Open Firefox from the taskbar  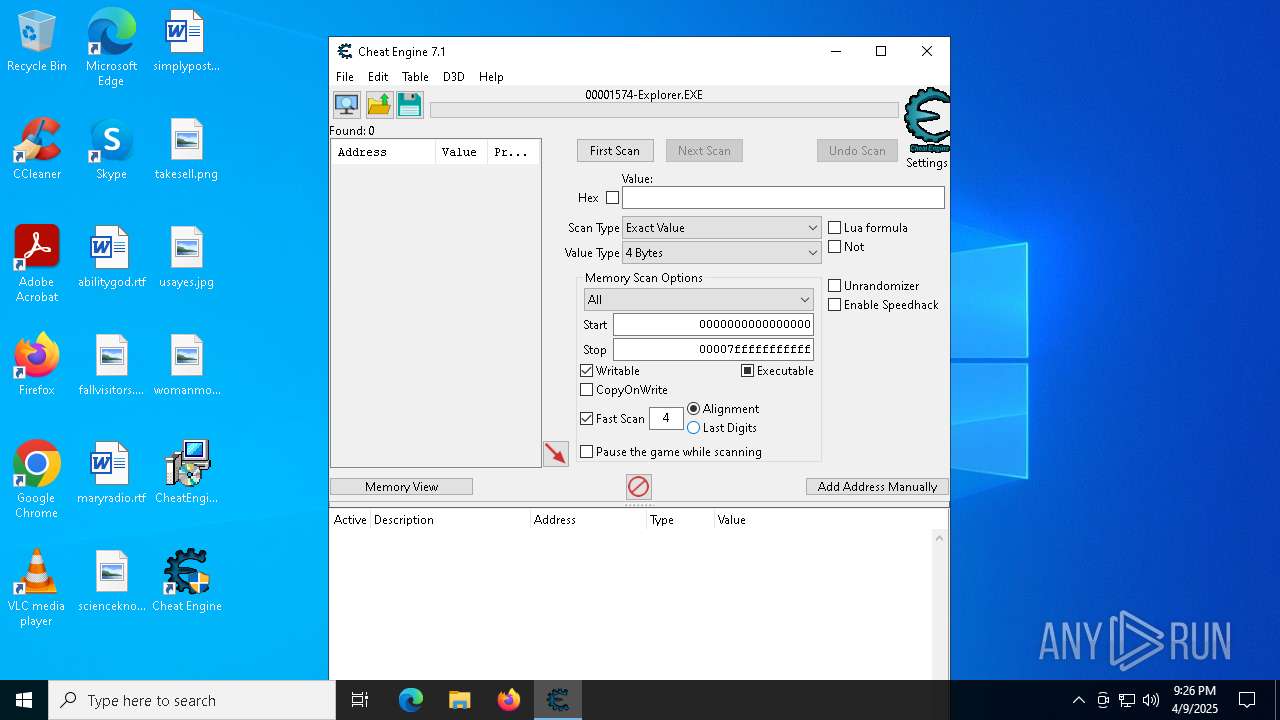(509, 700)
